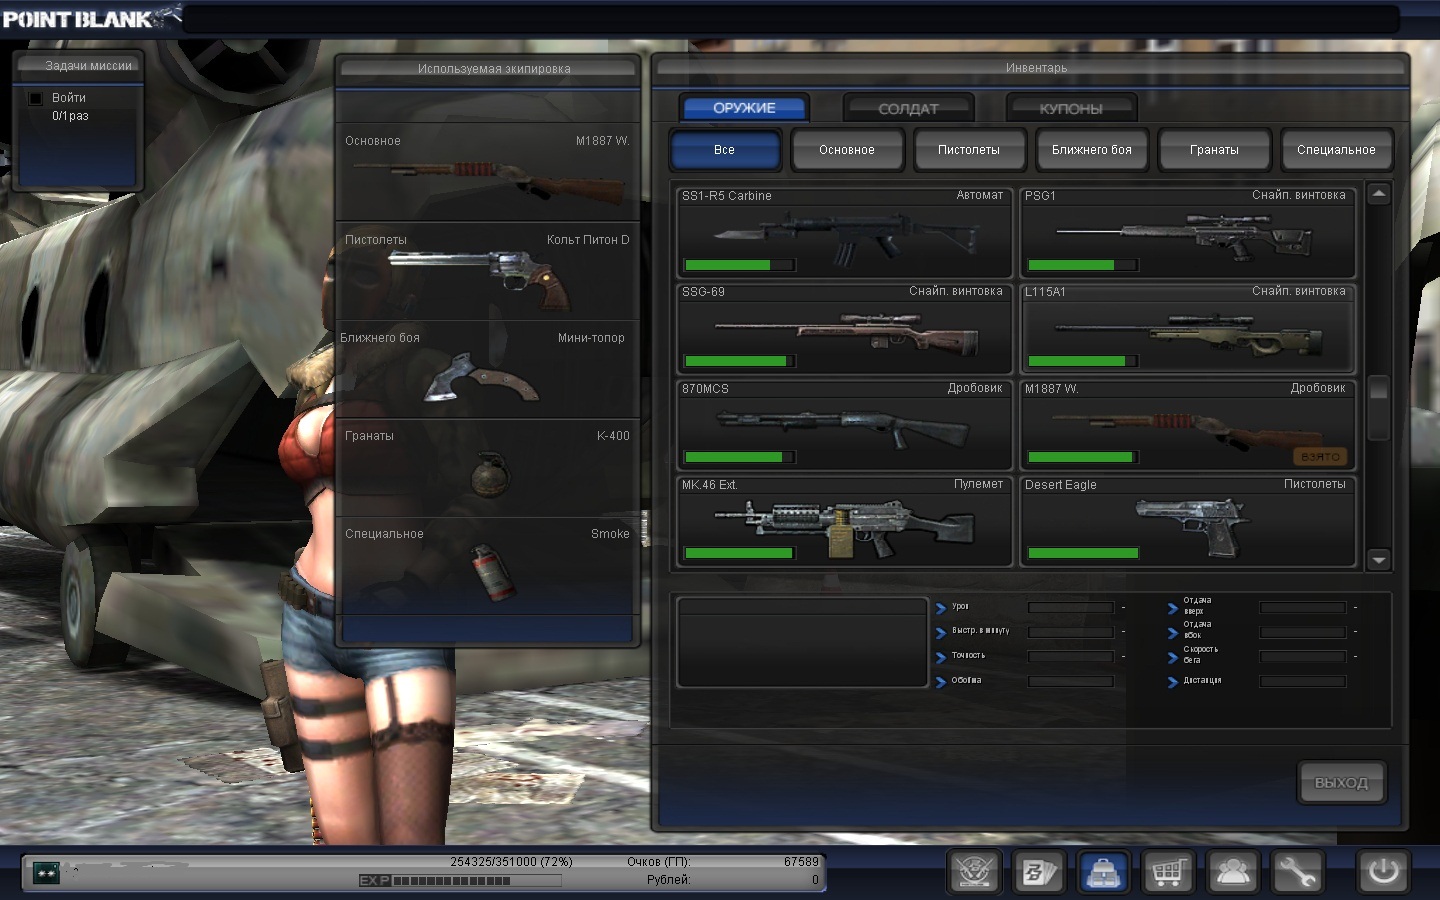1440x900 pixels.
Task: Switch to the ОРУЖИЕ tab
Action: (x=744, y=108)
